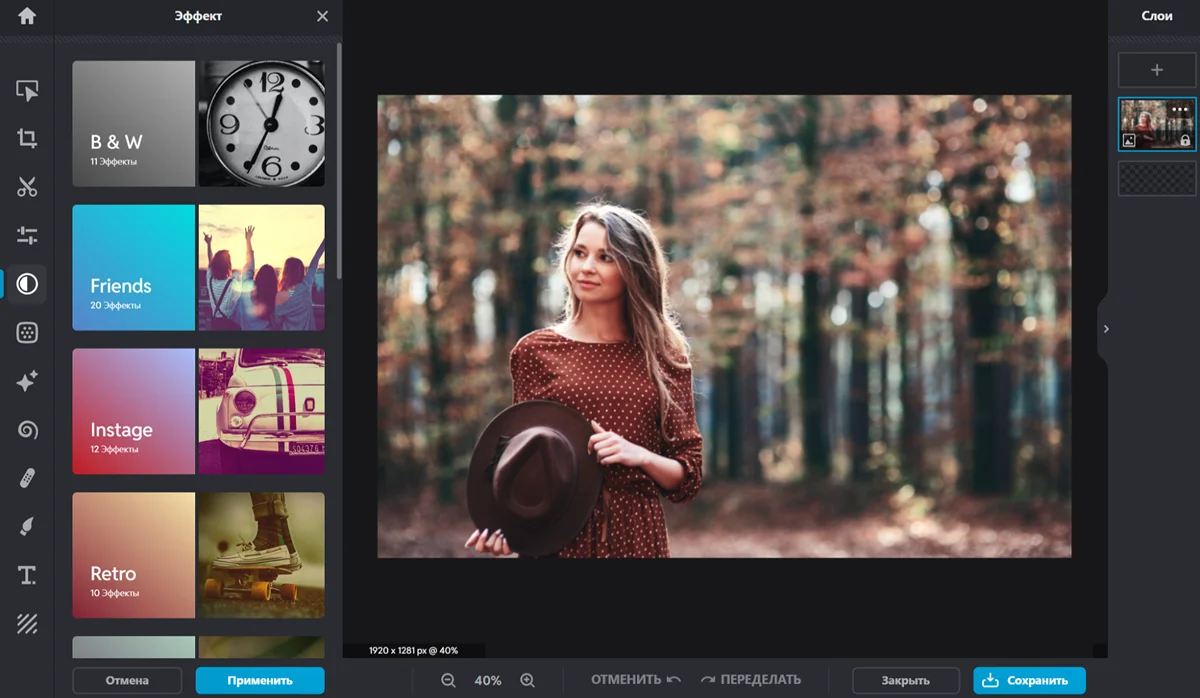Select the Text tool
Image resolution: width=1200 pixels, height=698 pixels.
(x=27, y=575)
